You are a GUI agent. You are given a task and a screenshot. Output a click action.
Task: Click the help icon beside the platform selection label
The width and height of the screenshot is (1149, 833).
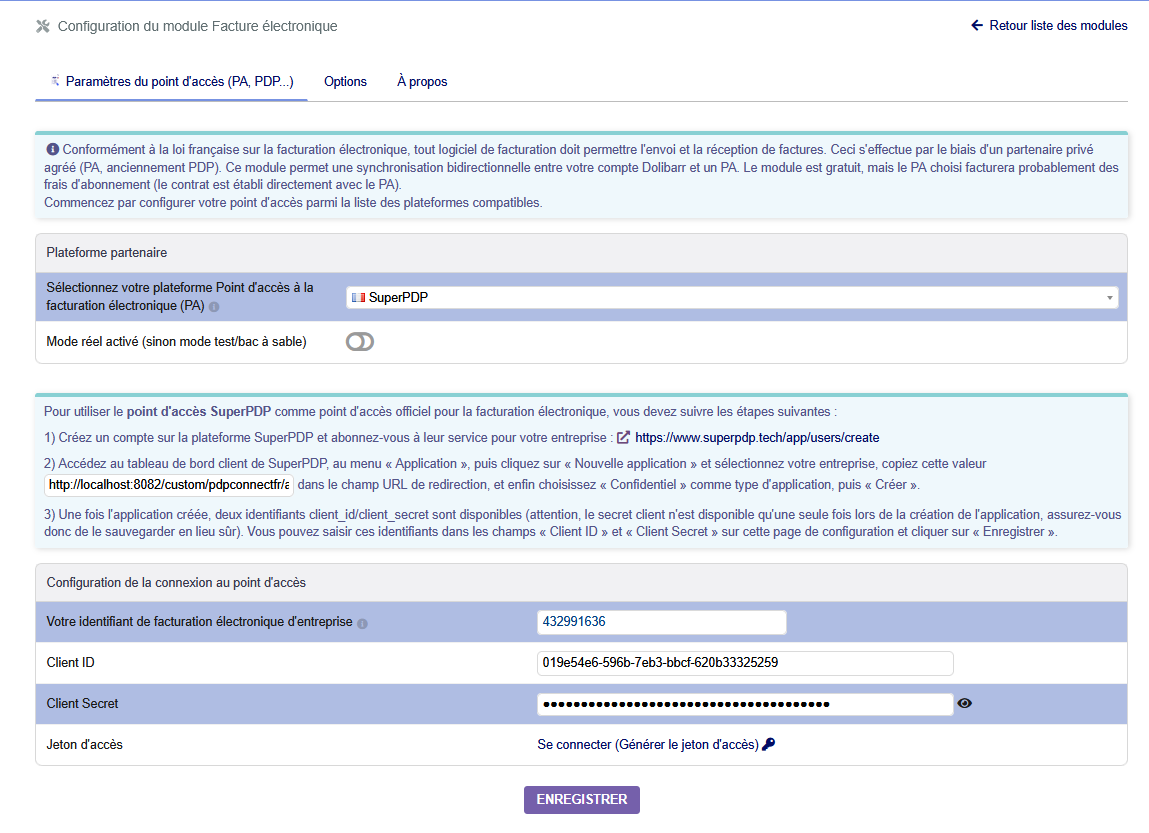pos(214,307)
